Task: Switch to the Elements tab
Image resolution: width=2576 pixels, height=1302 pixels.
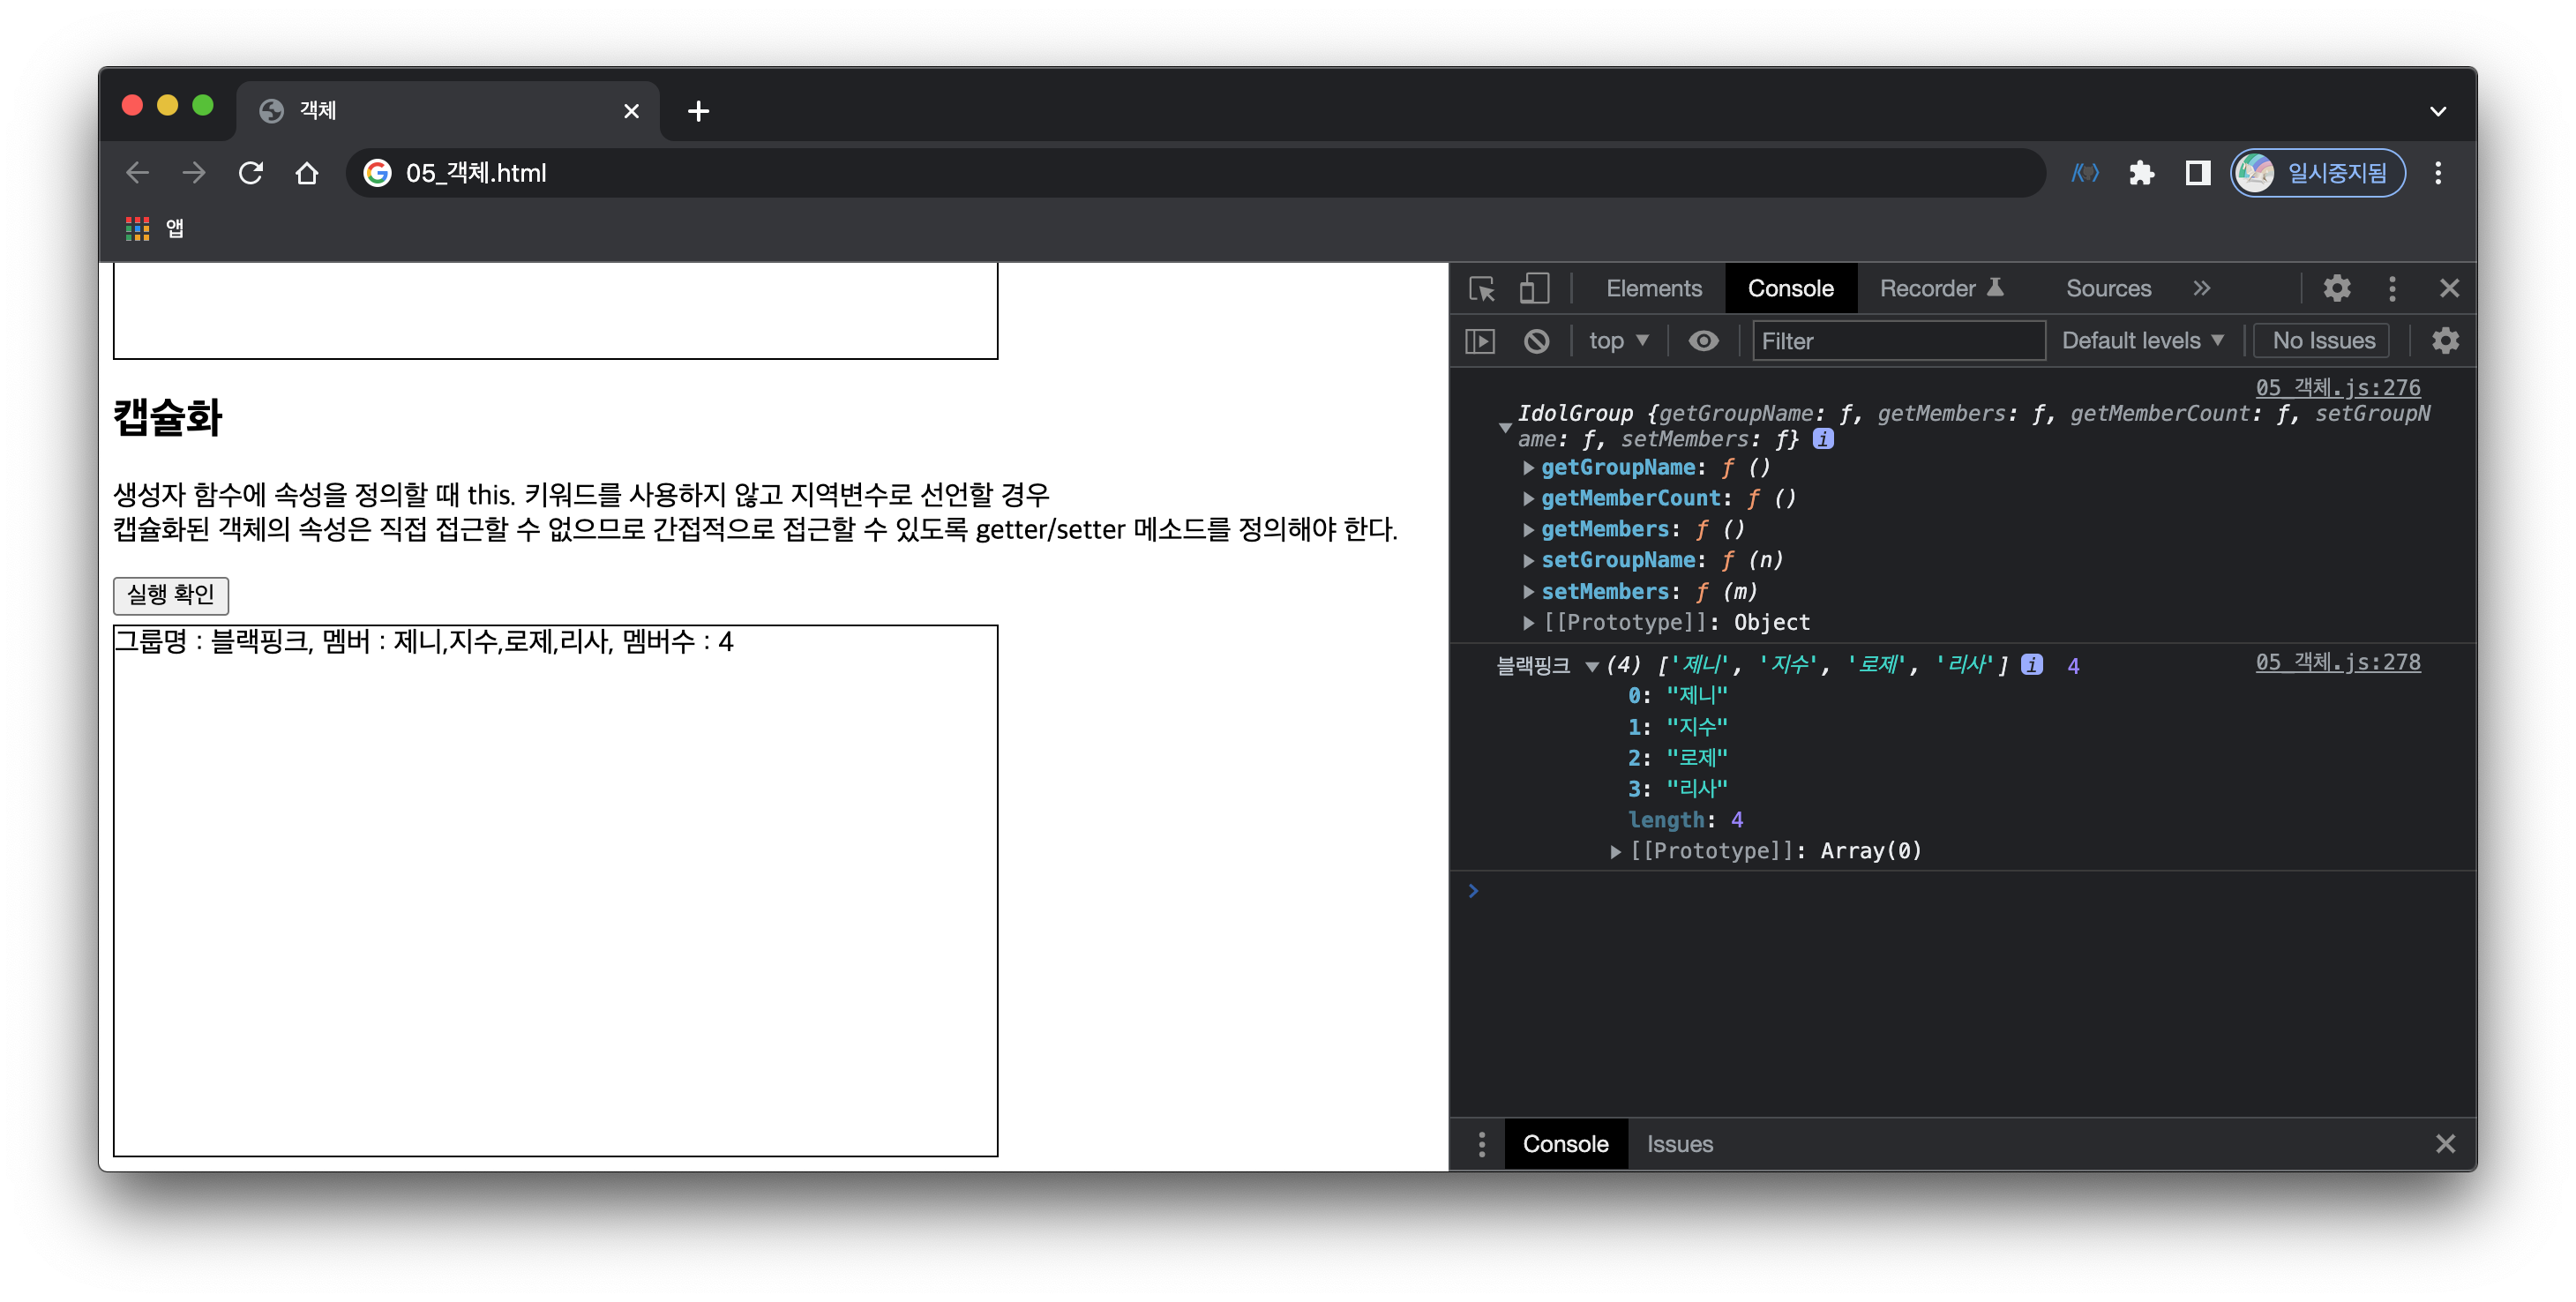Action: click(1653, 289)
